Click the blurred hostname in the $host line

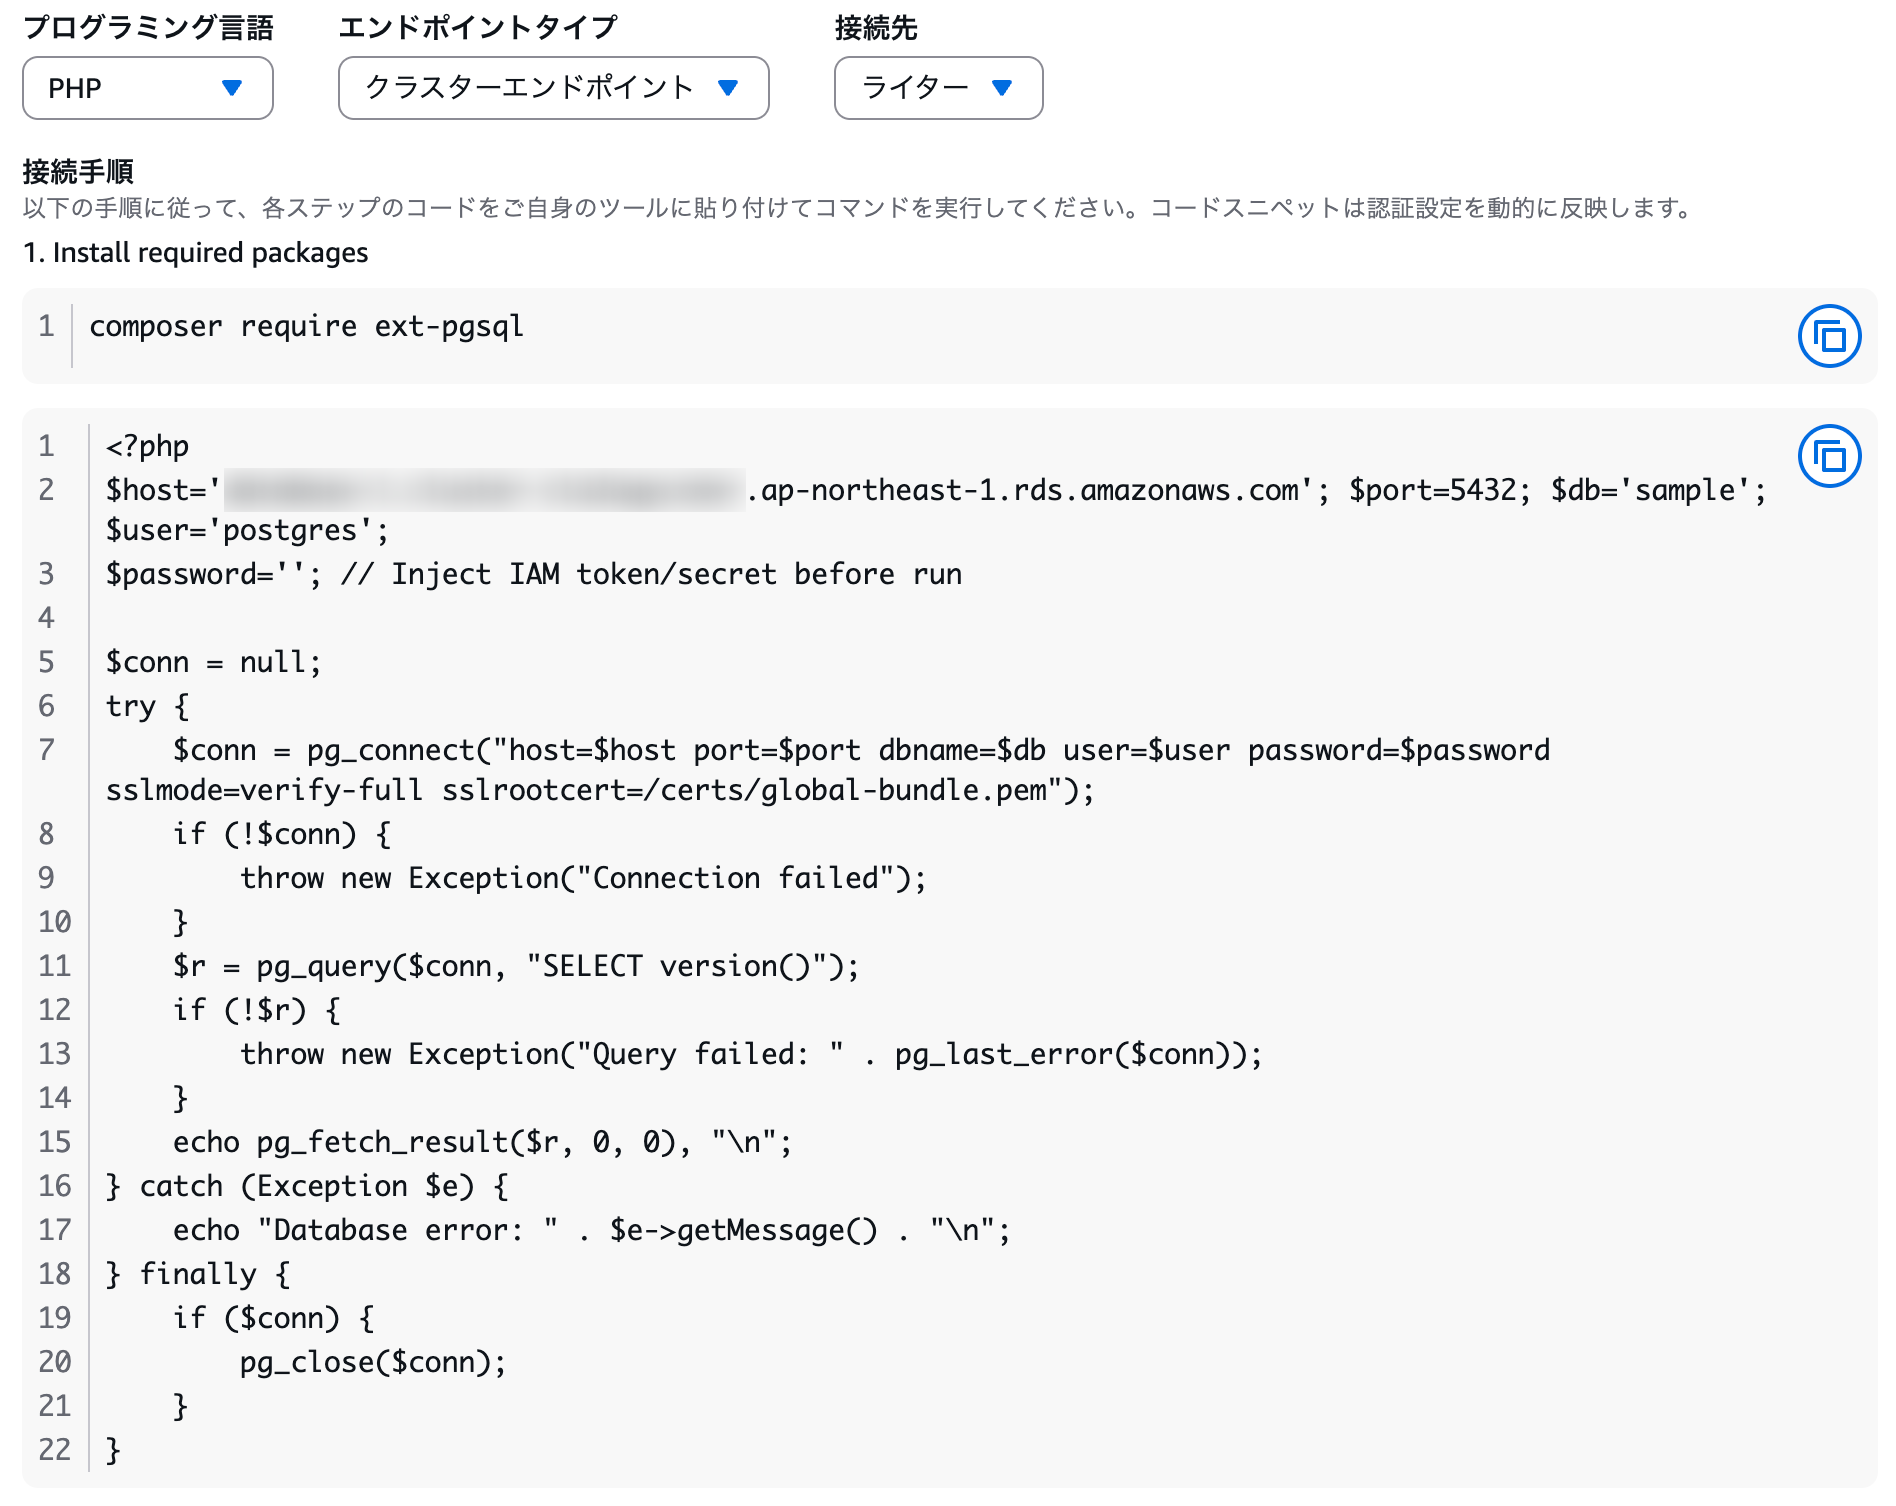[x=484, y=490]
